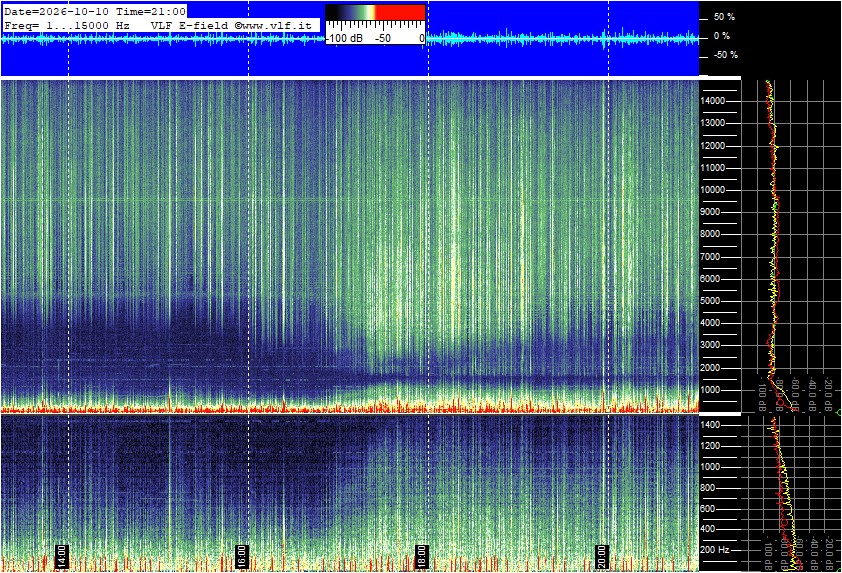The width and height of the screenshot is (842, 573).
Task: Select the Freq= 1...15000 Hz label
Action: 67,25
